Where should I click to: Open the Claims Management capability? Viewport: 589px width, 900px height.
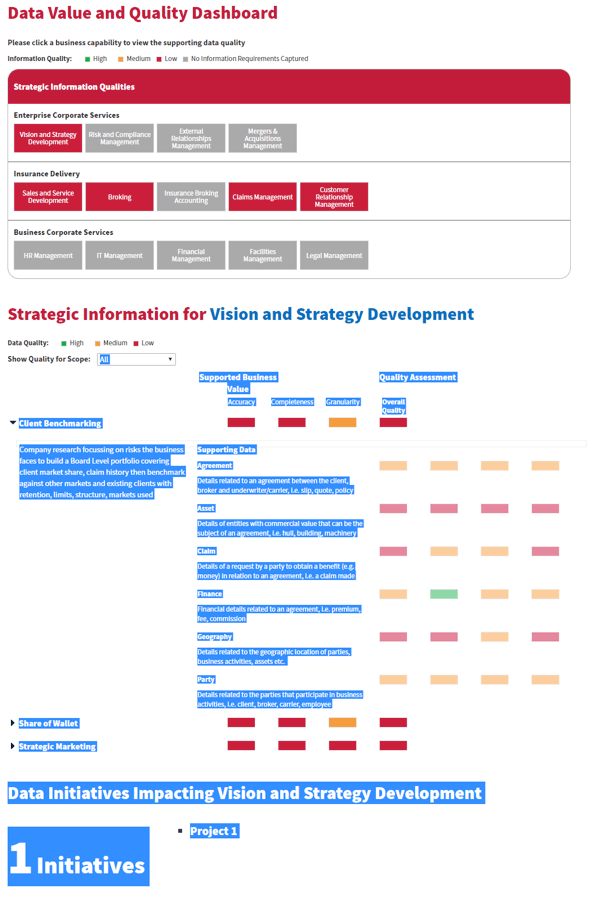click(x=262, y=197)
